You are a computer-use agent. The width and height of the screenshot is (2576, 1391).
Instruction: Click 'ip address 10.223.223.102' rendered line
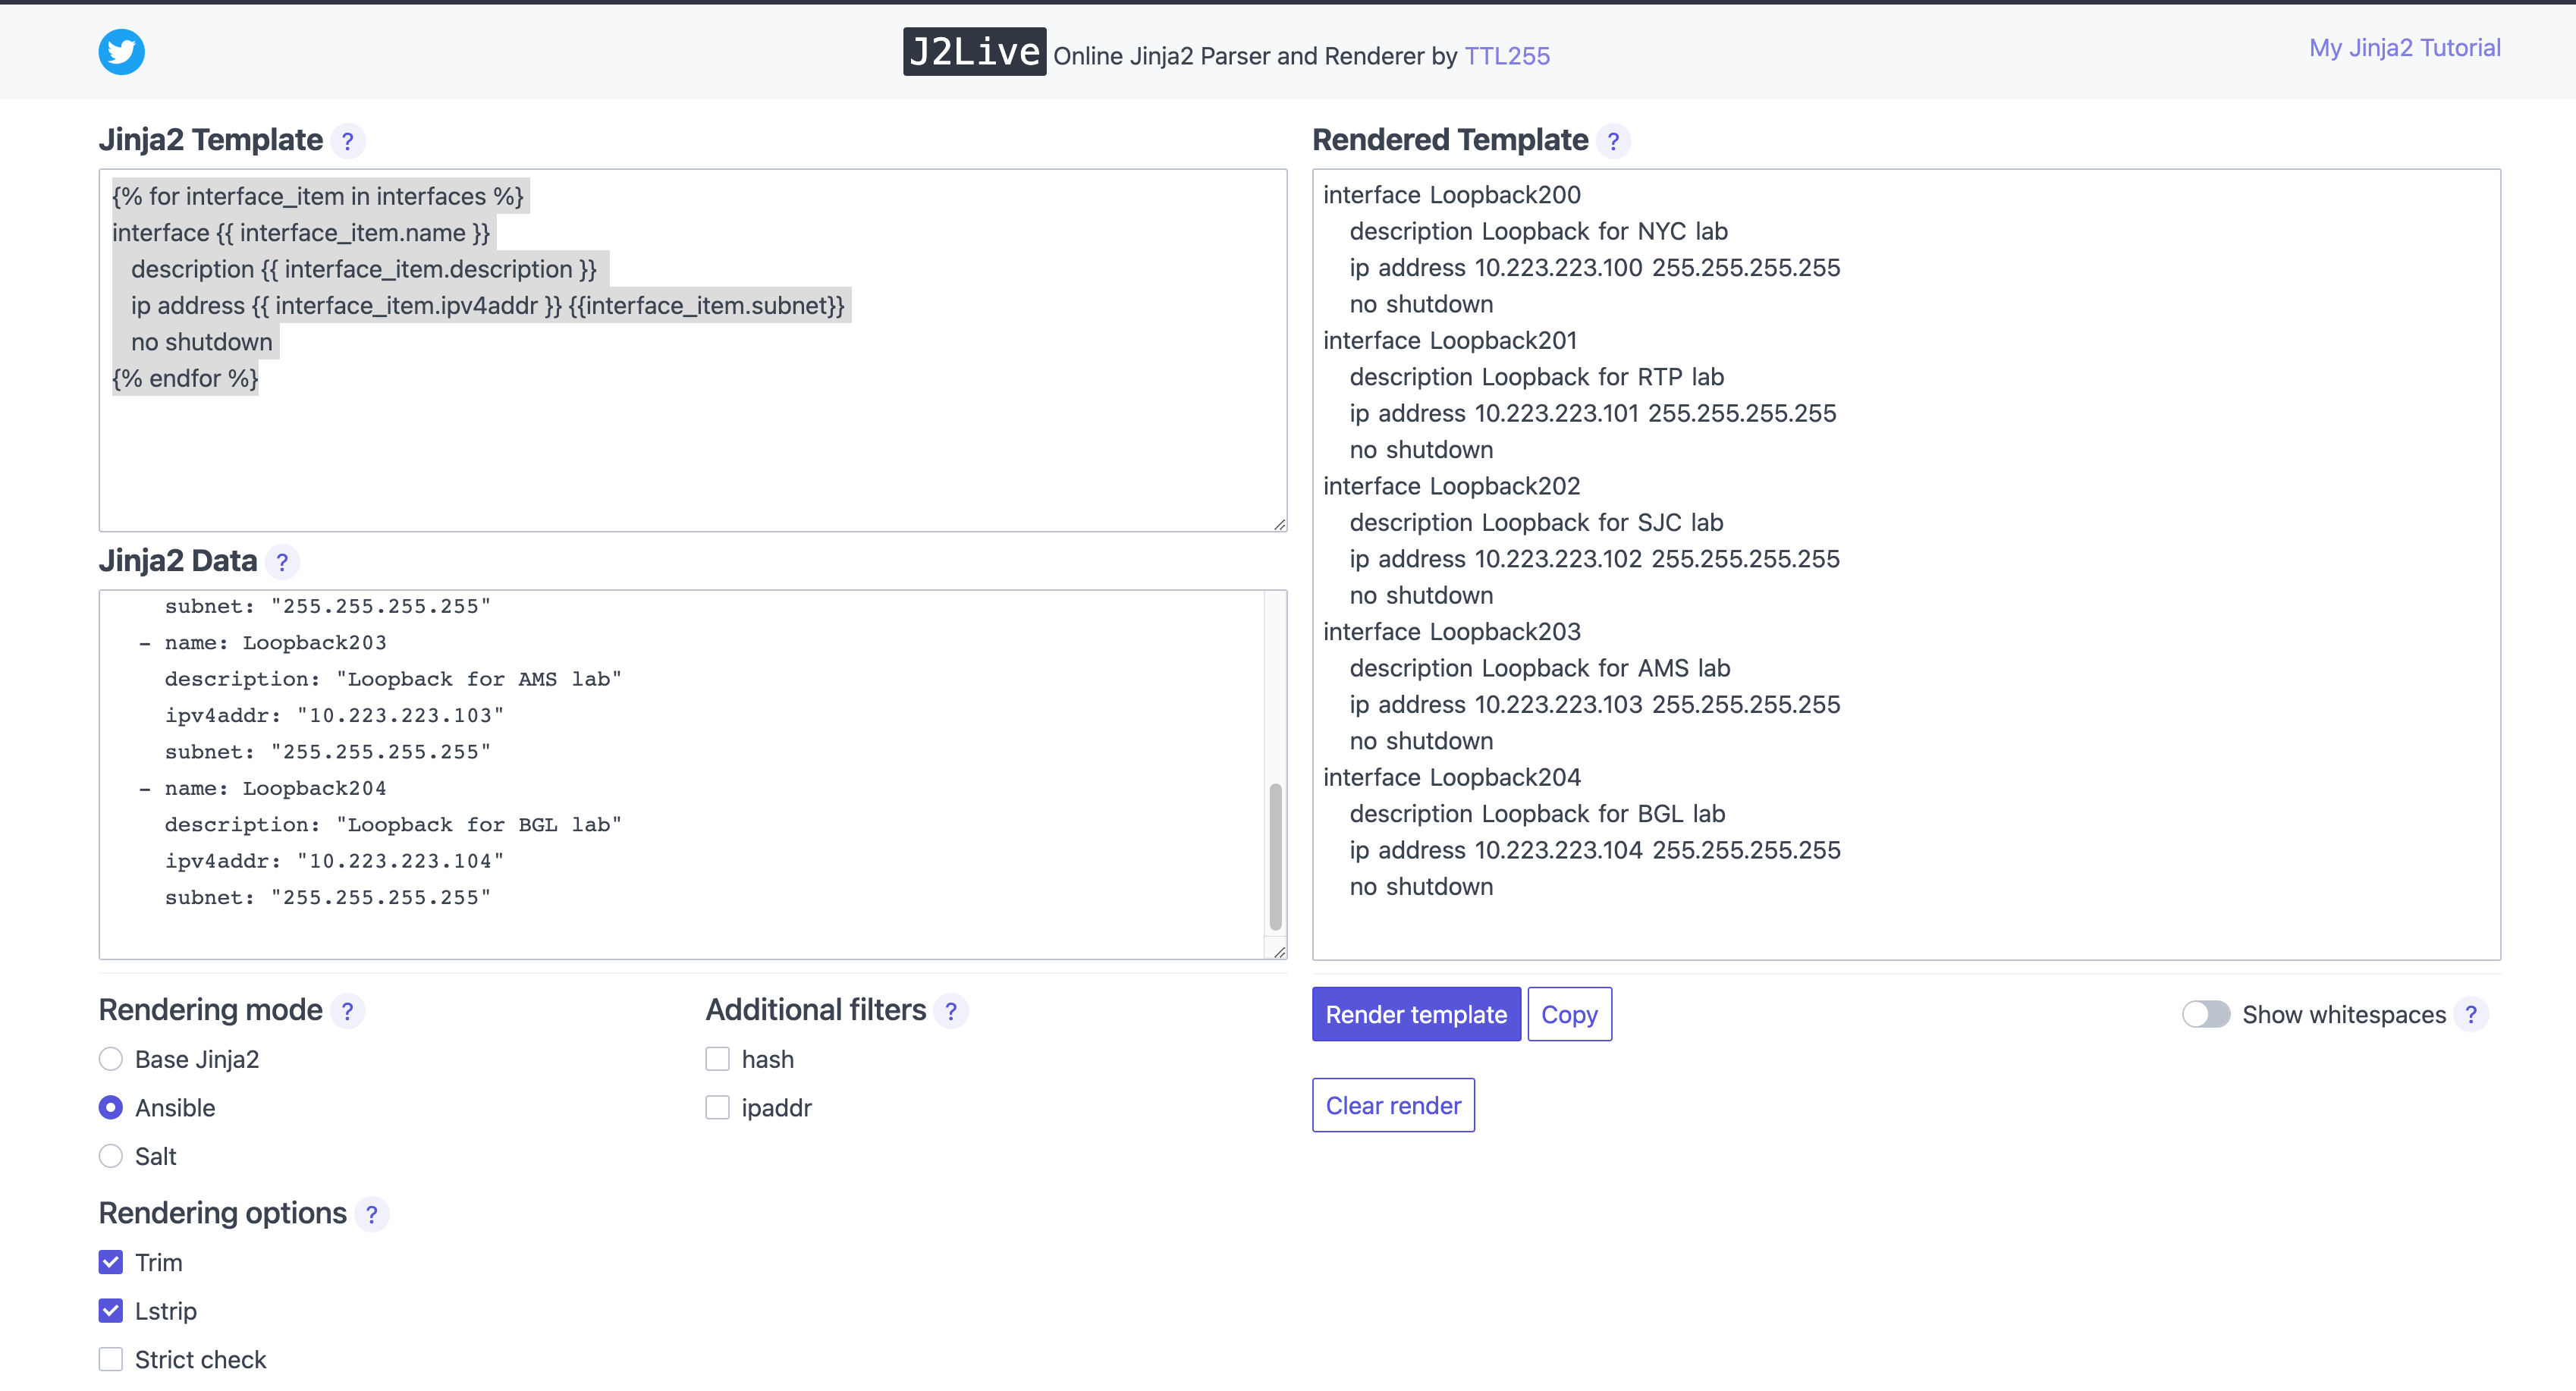1594,558
